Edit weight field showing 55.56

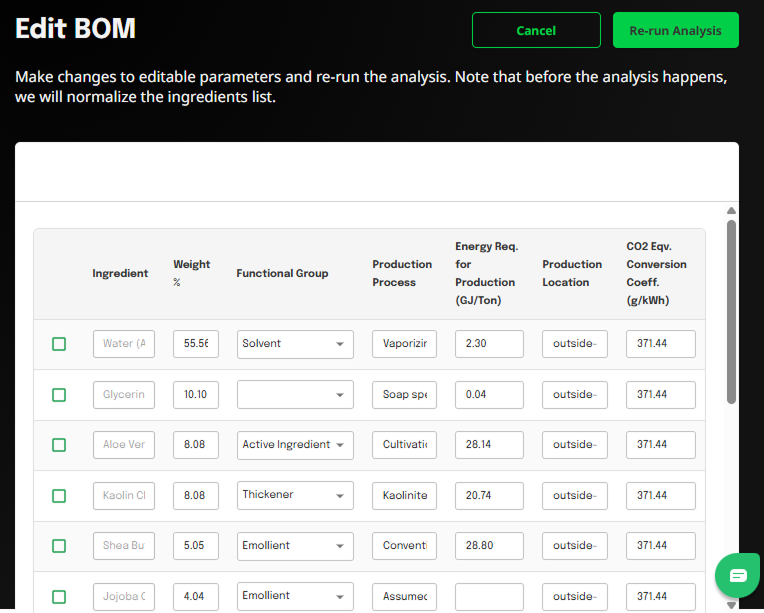pyautogui.click(x=196, y=344)
